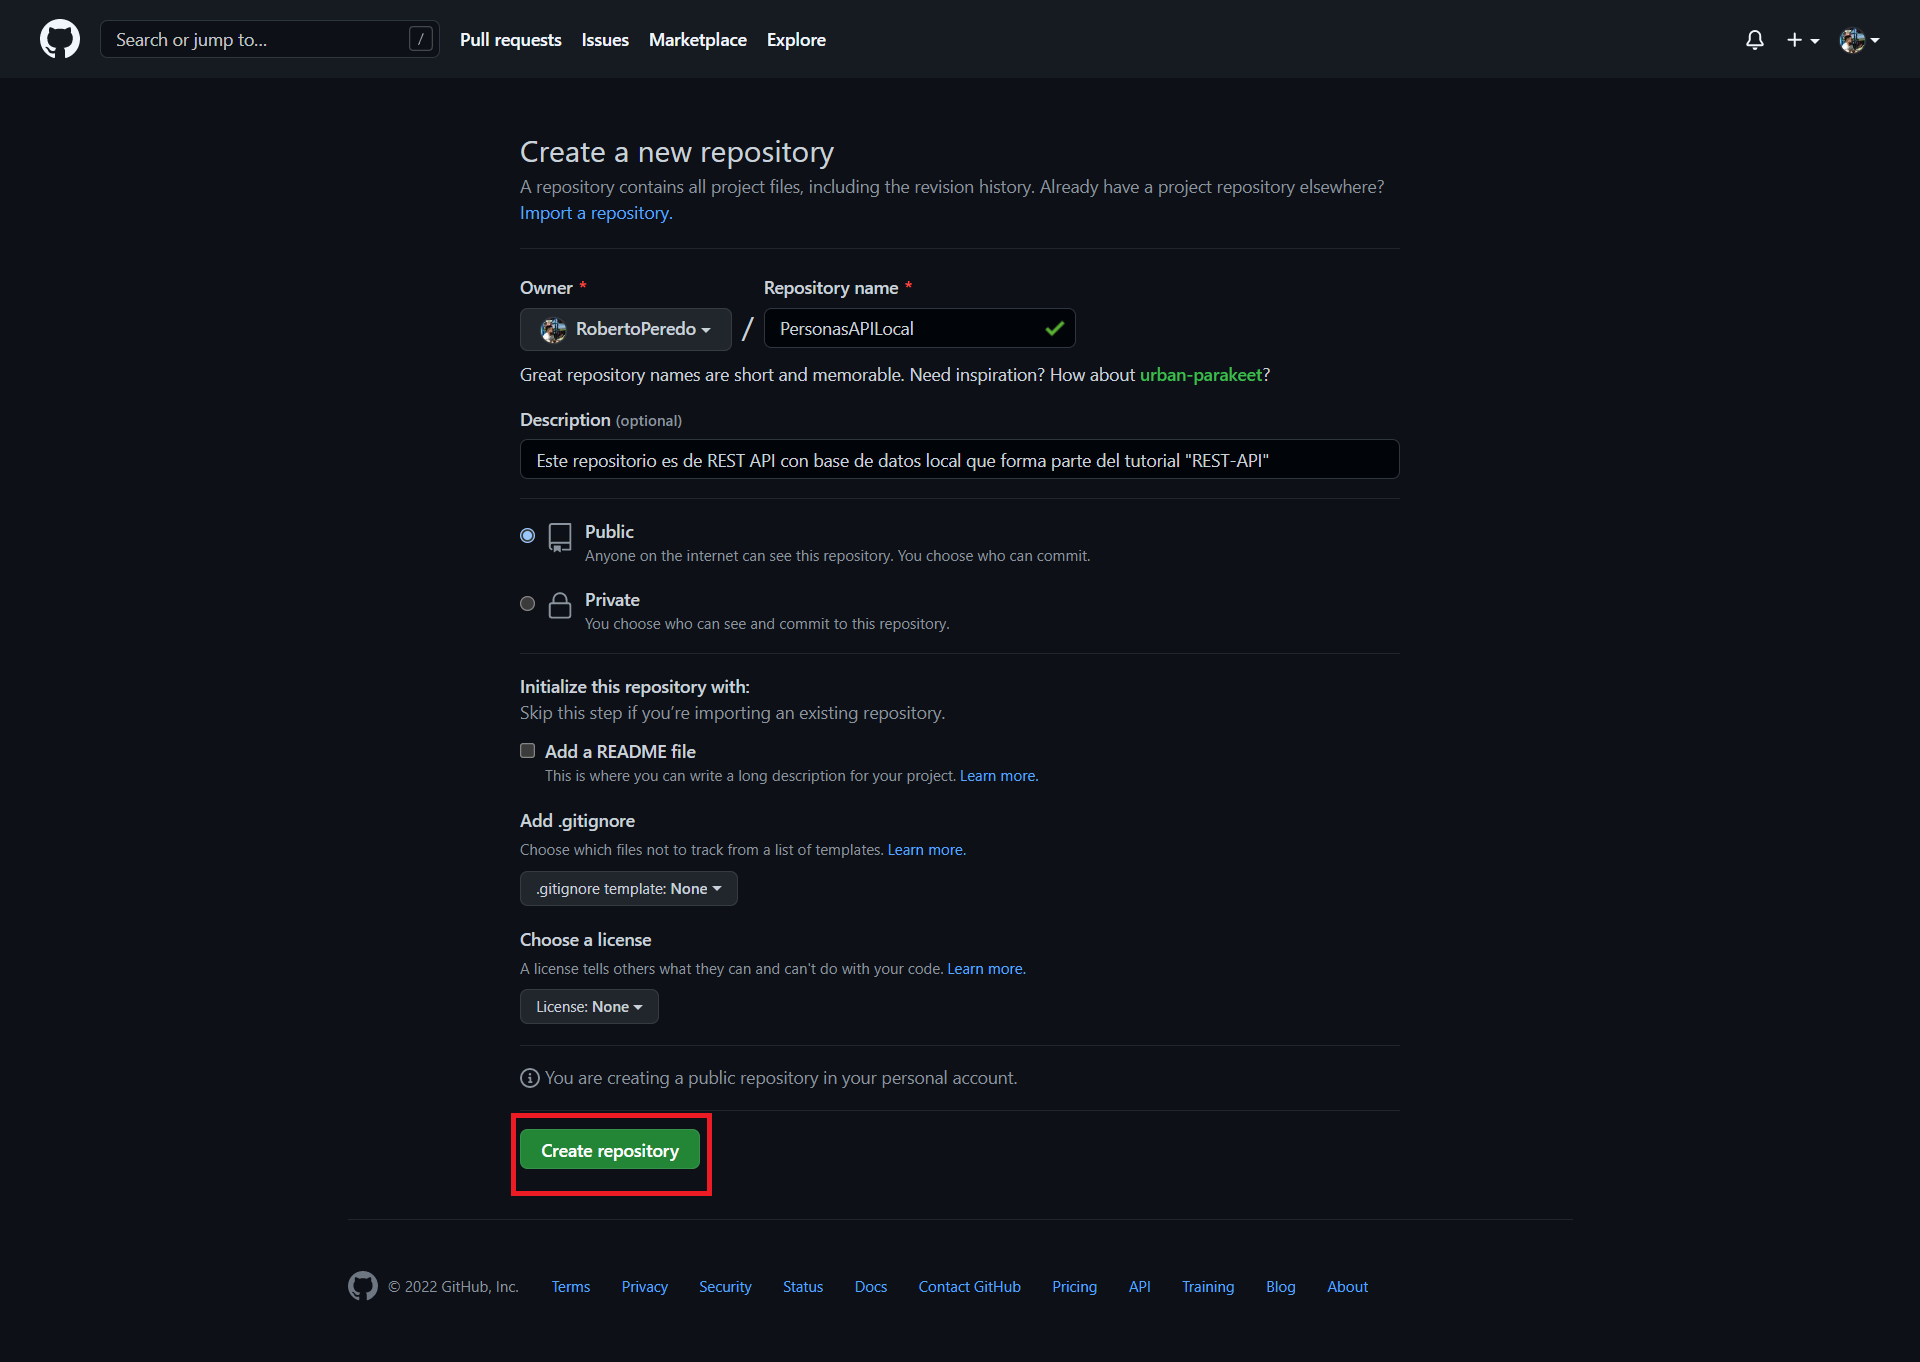The width and height of the screenshot is (1920, 1362).
Task: Open the Training footer link
Action: [x=1208, y=1287]
